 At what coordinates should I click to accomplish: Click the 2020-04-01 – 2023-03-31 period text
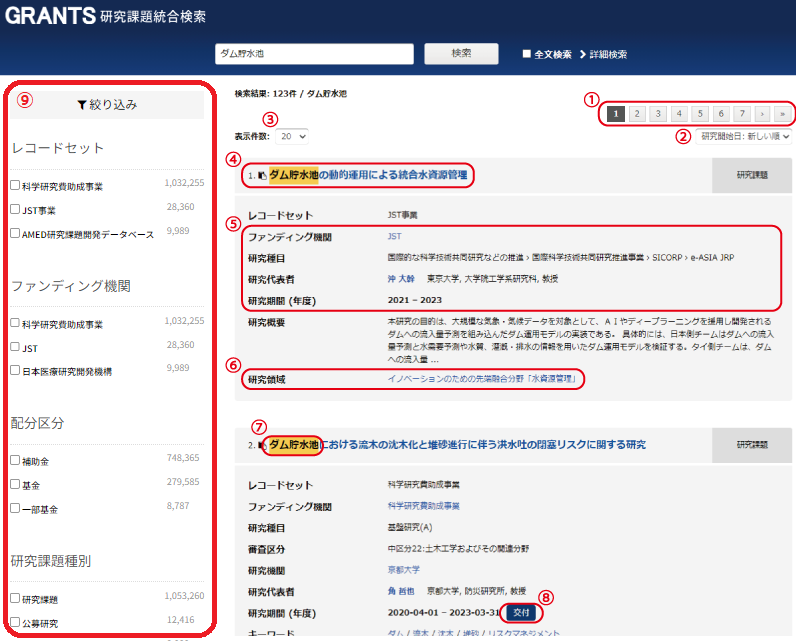coord(444,613)
